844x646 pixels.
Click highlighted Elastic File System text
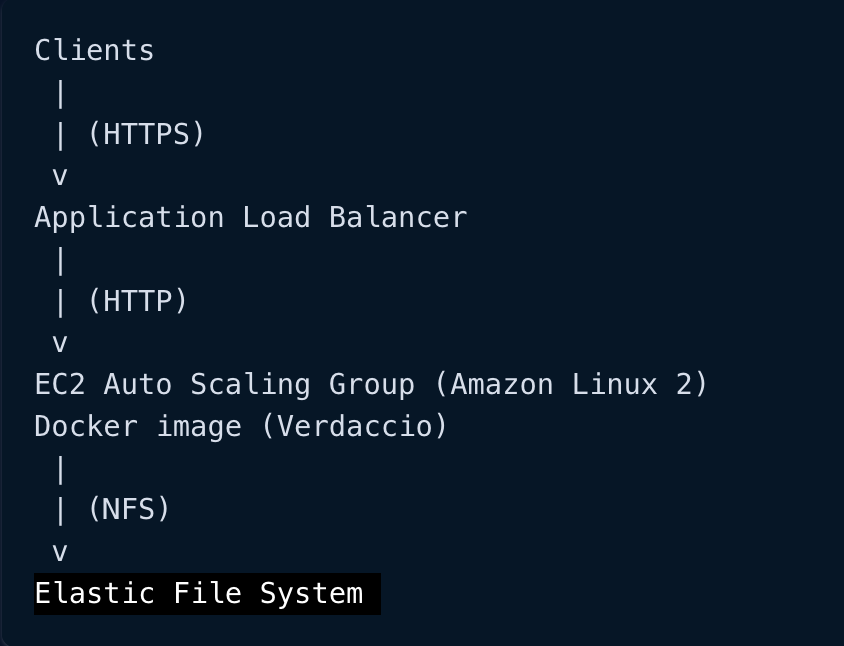click(199, 594)
